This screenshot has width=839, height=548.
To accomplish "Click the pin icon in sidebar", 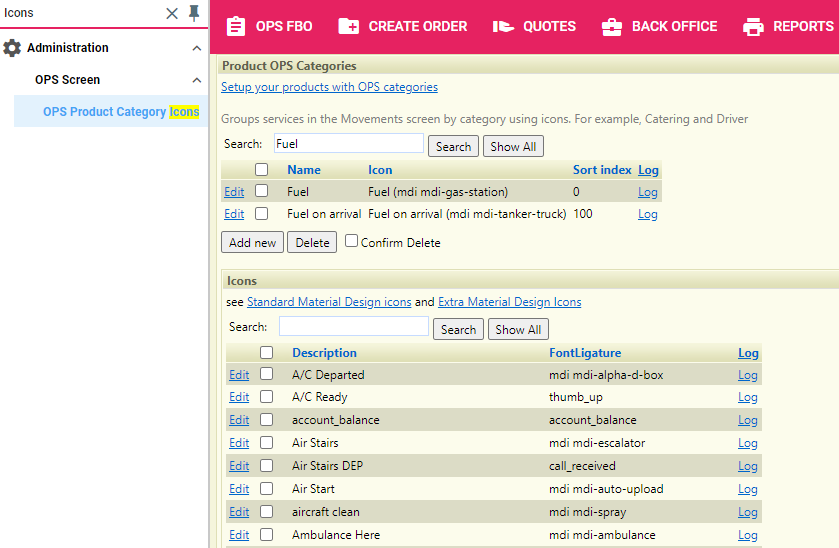I will point(195,13).
